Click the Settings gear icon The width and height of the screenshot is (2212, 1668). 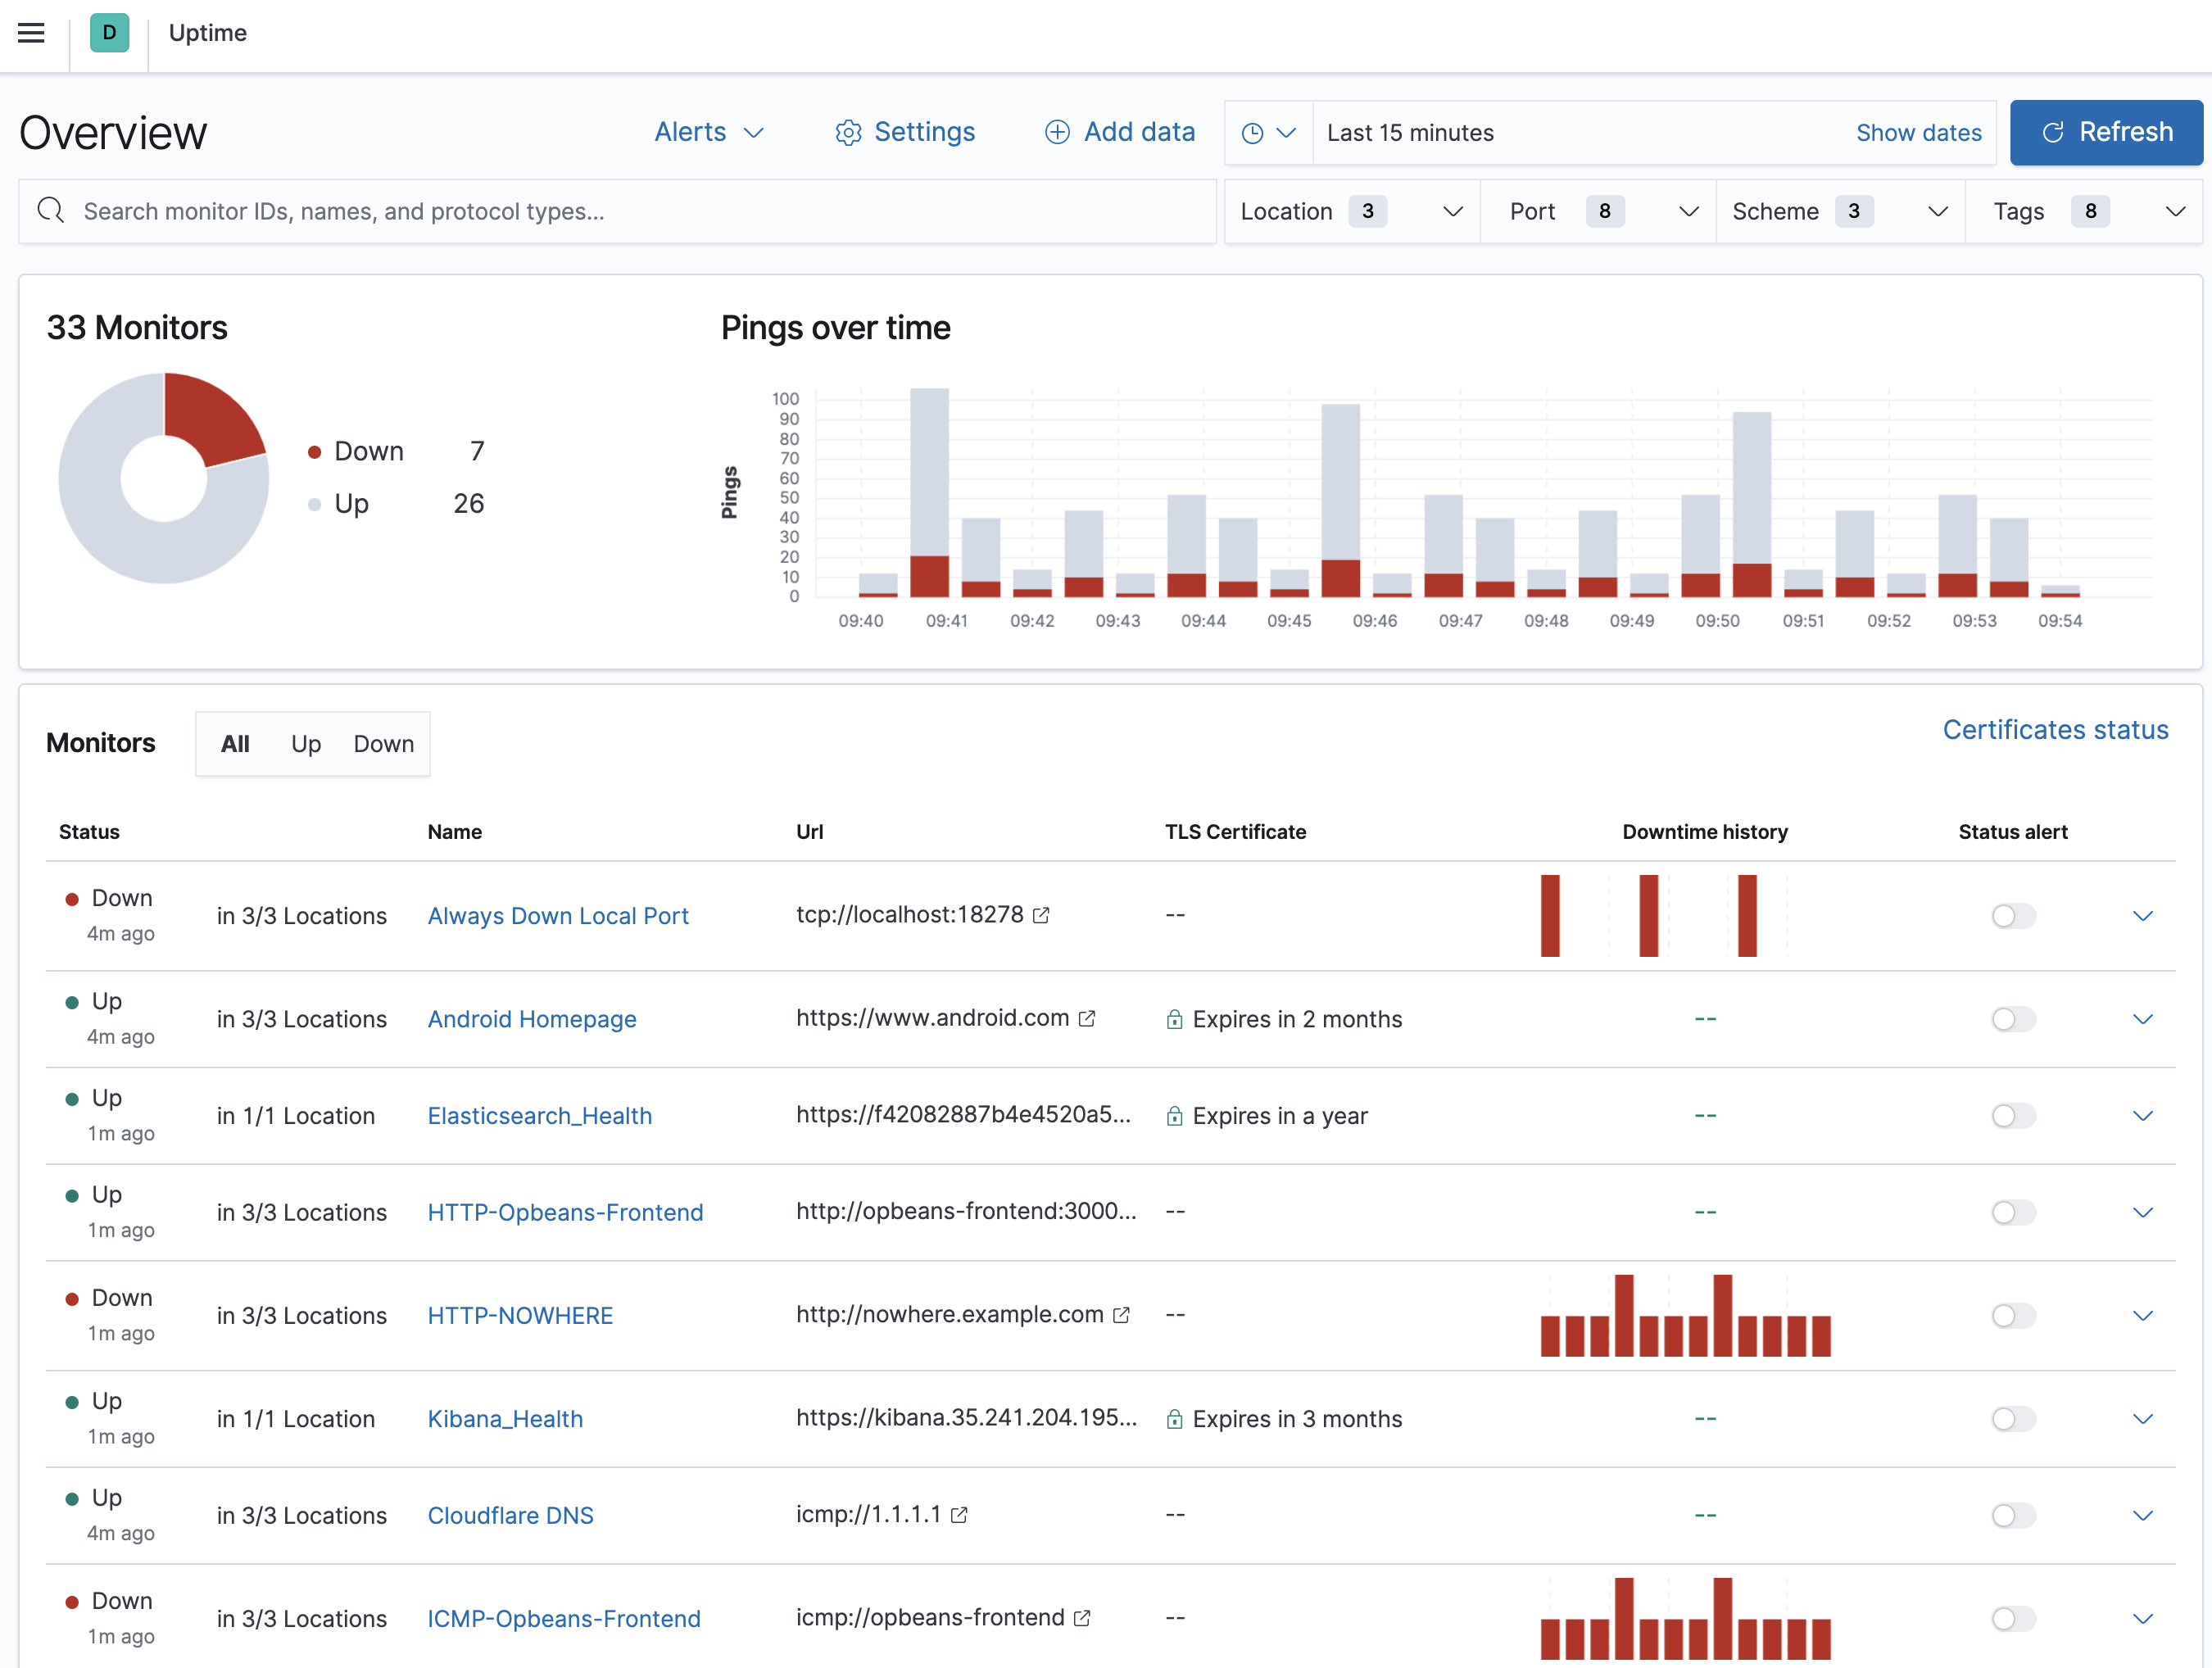848,133
